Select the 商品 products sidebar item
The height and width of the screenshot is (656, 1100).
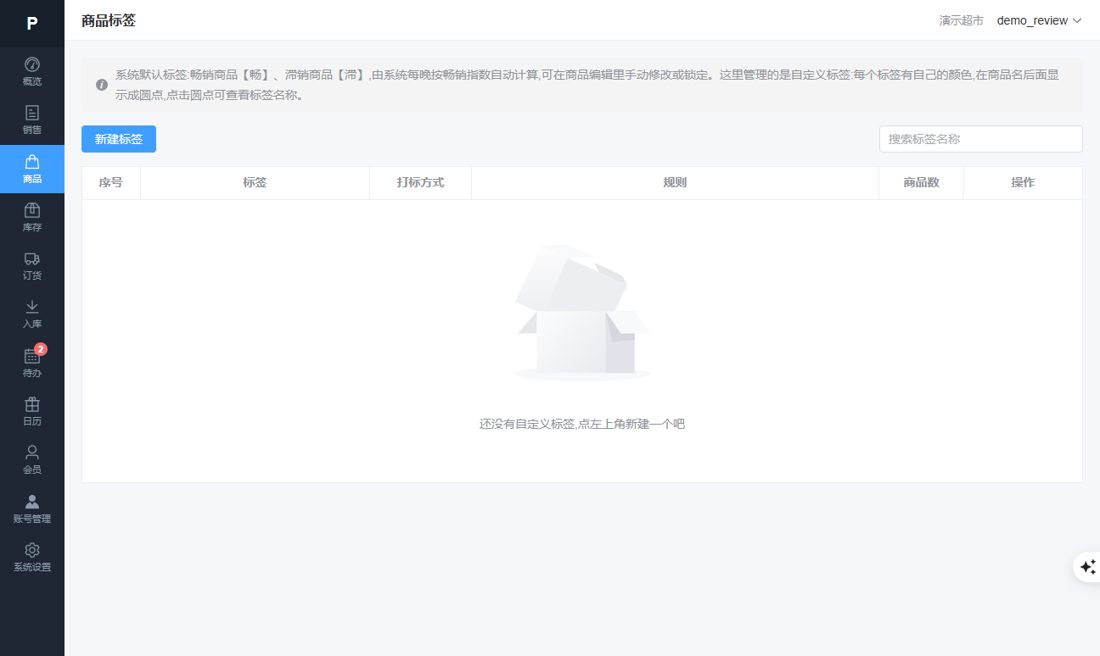pyautogui.click(x=32, y=169)
